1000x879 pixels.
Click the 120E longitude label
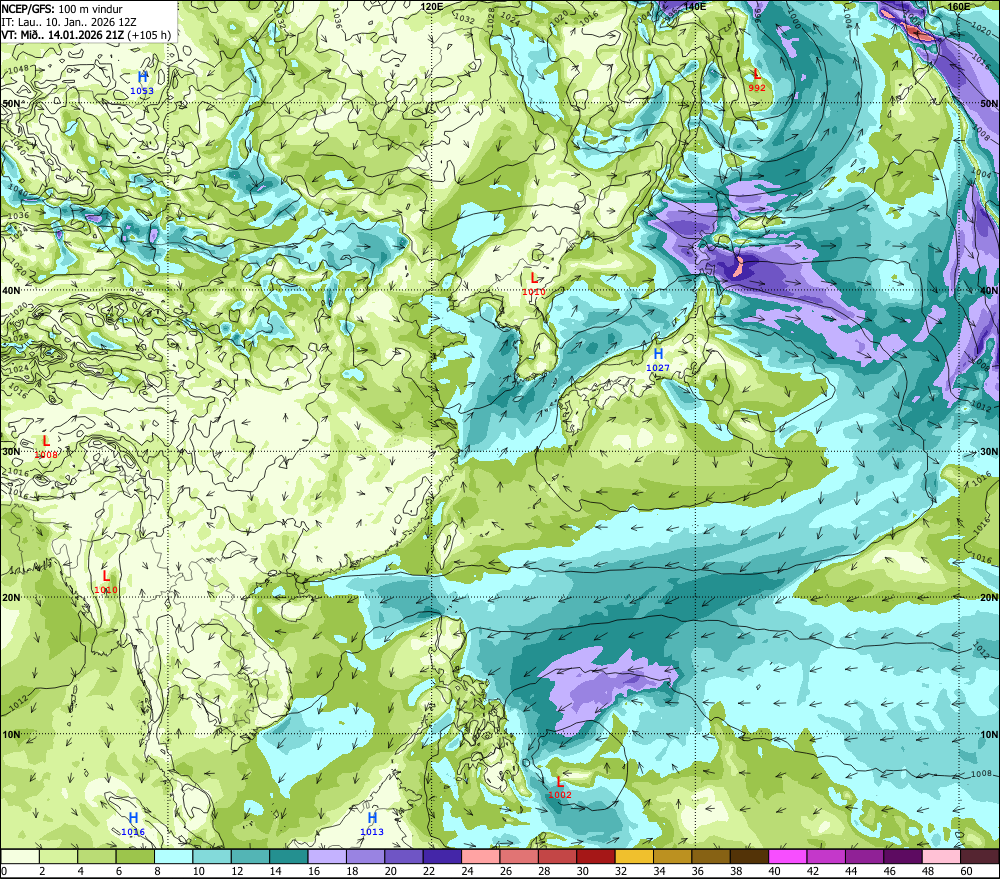click(x=432, y=6)
